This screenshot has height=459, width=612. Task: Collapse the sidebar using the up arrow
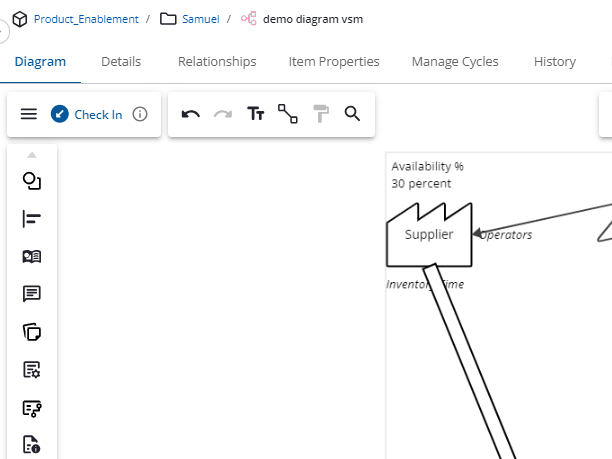pos(32,155)
